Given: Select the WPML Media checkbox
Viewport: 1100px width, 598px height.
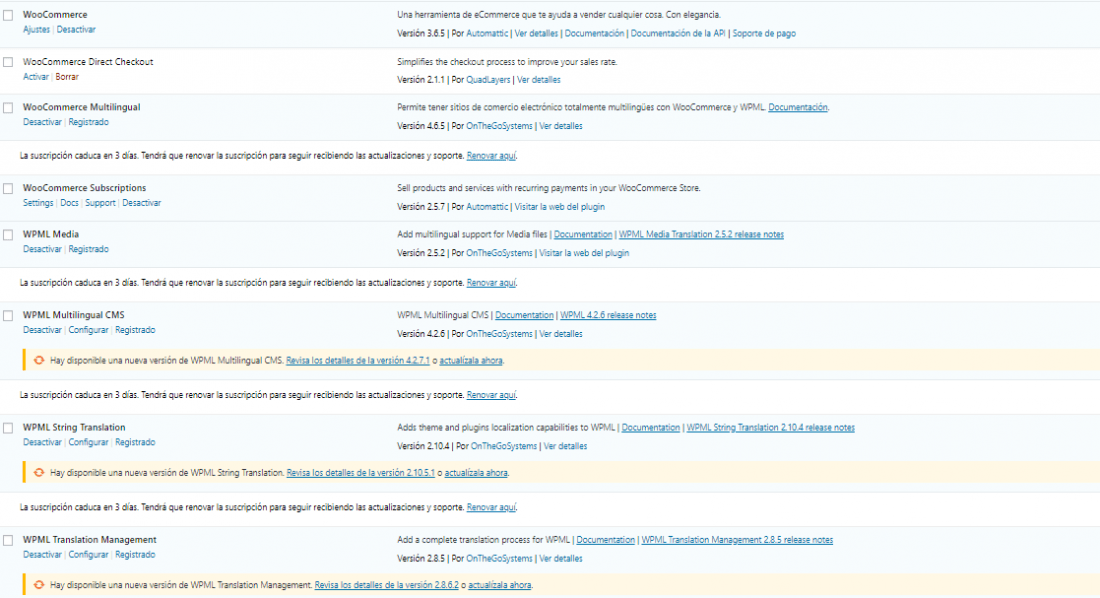Looking at the screenshot, I should click(x=8, y=235).
